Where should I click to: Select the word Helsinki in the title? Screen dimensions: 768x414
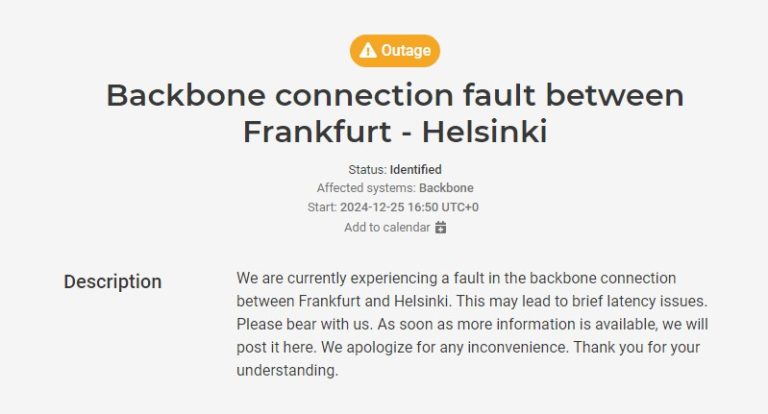coord(484,131)
